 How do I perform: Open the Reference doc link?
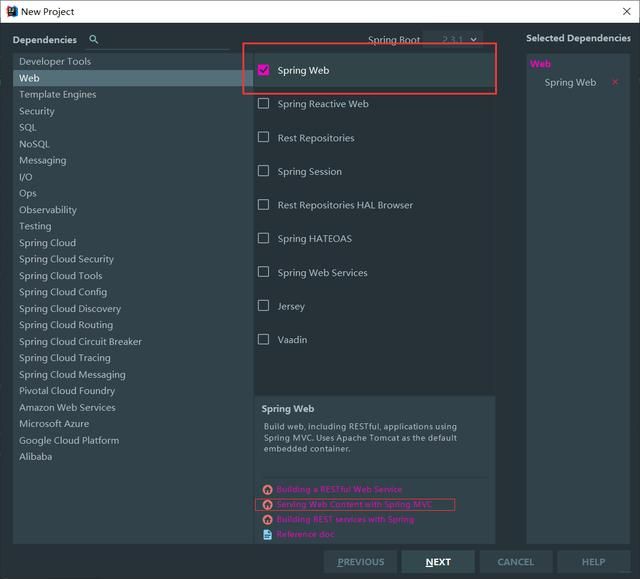tap(305, 535)
